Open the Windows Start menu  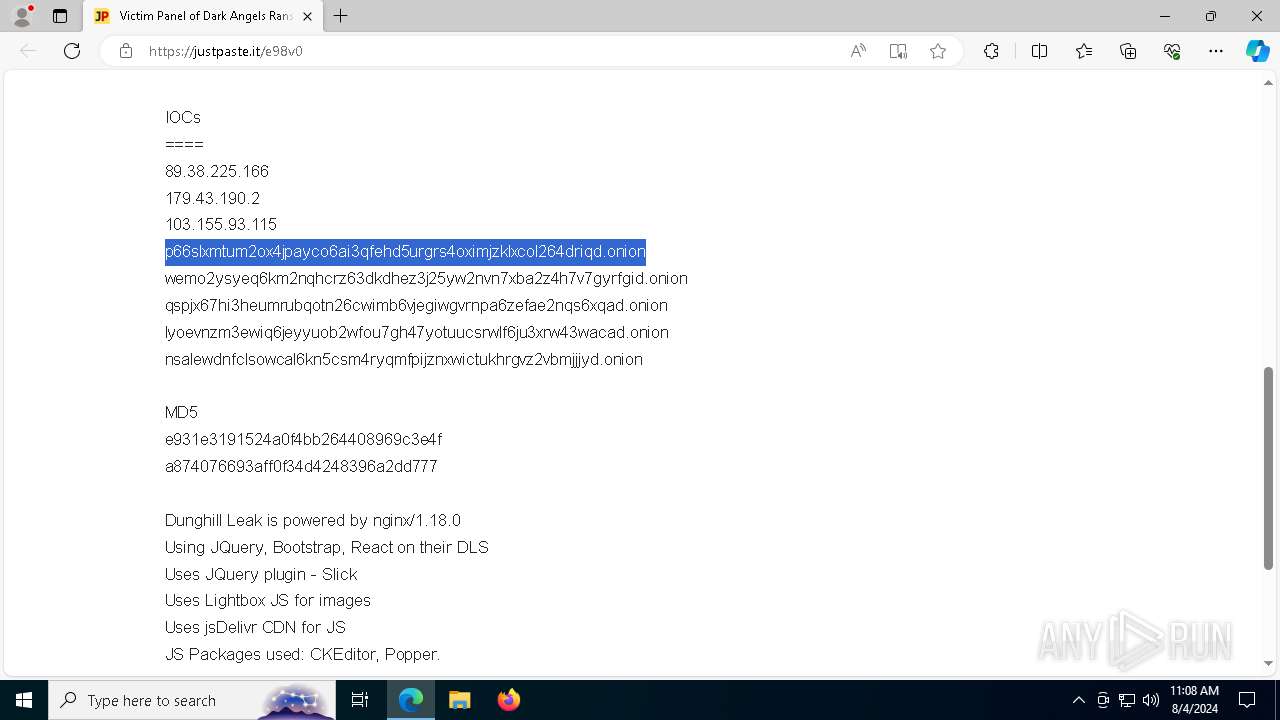coord(24,700)
